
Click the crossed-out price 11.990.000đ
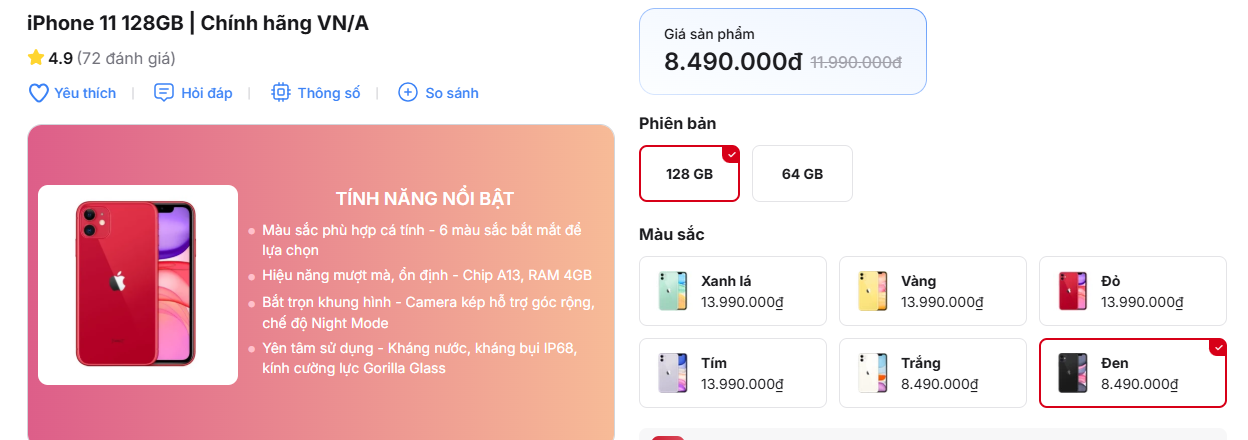pos(856,63)
